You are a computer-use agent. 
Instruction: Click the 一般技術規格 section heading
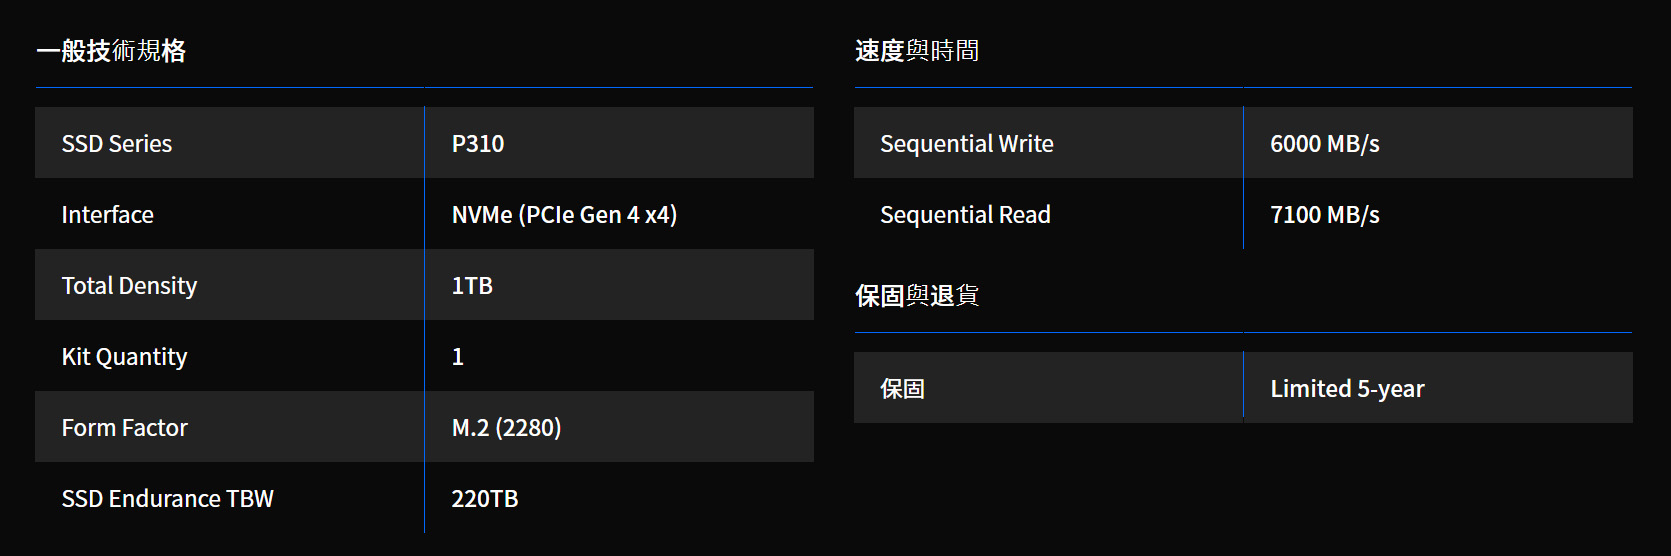coord(111,51)
